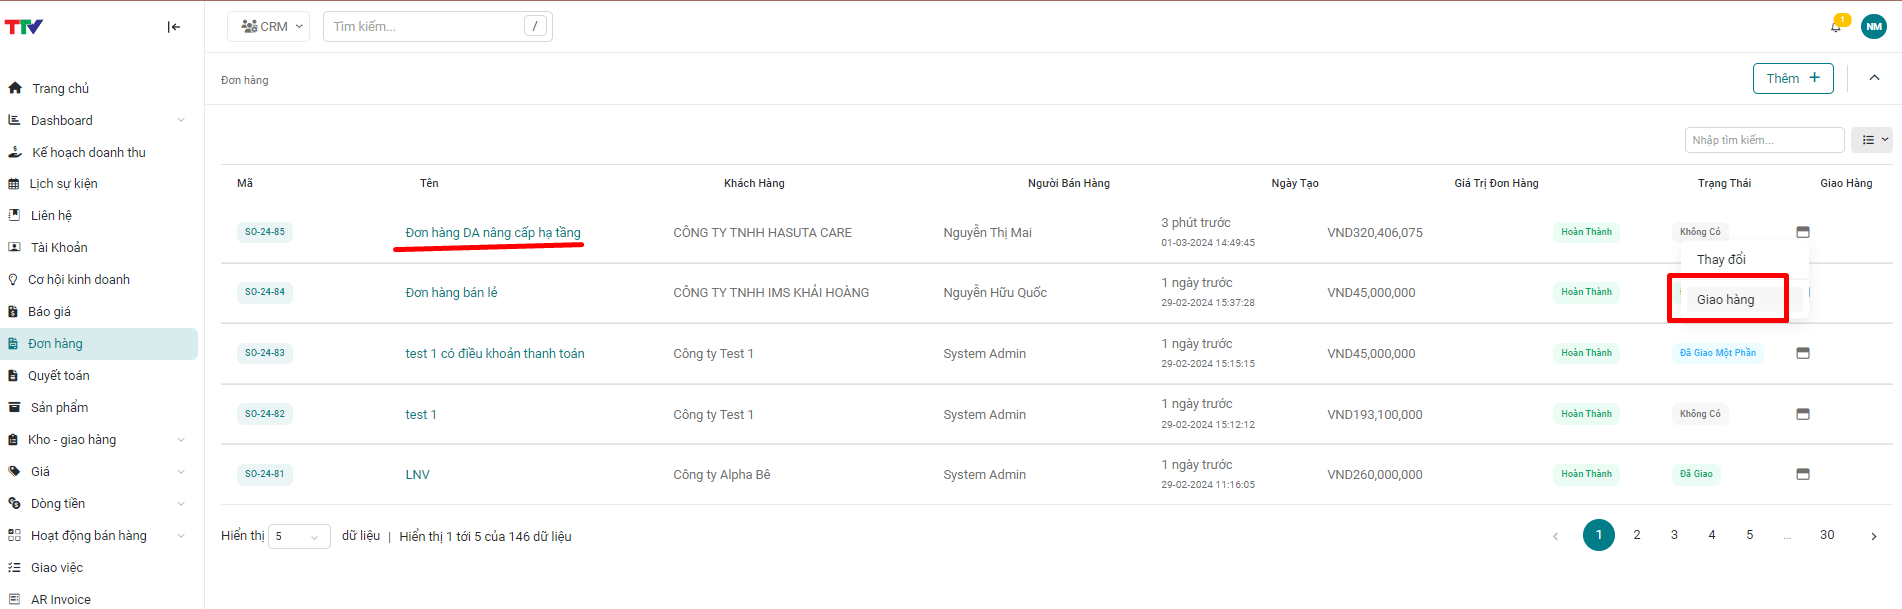Choose Thay đổi from the context menu

tap(1721, 259)
